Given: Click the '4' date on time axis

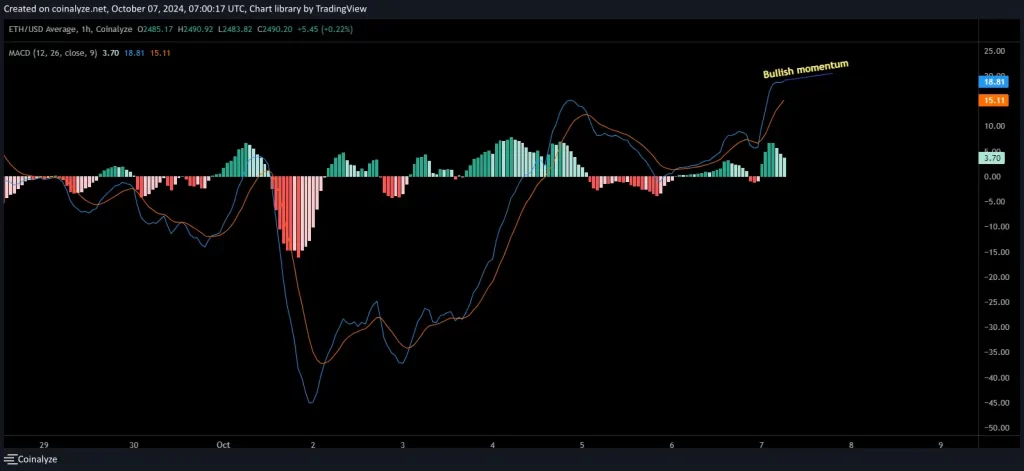Looking at the screenshot, I should tap(493, 444).
